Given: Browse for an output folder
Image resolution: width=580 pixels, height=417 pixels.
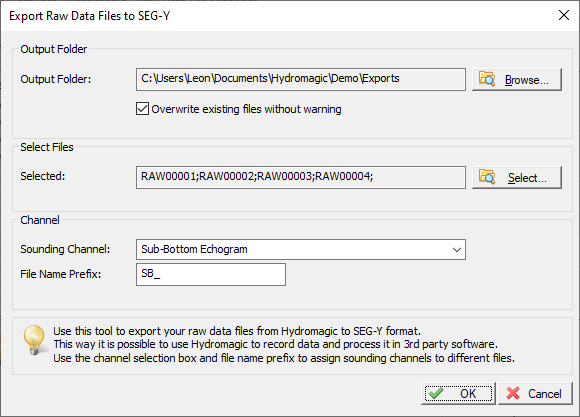Looking at the screenshot, I should (x=517, y=79).
